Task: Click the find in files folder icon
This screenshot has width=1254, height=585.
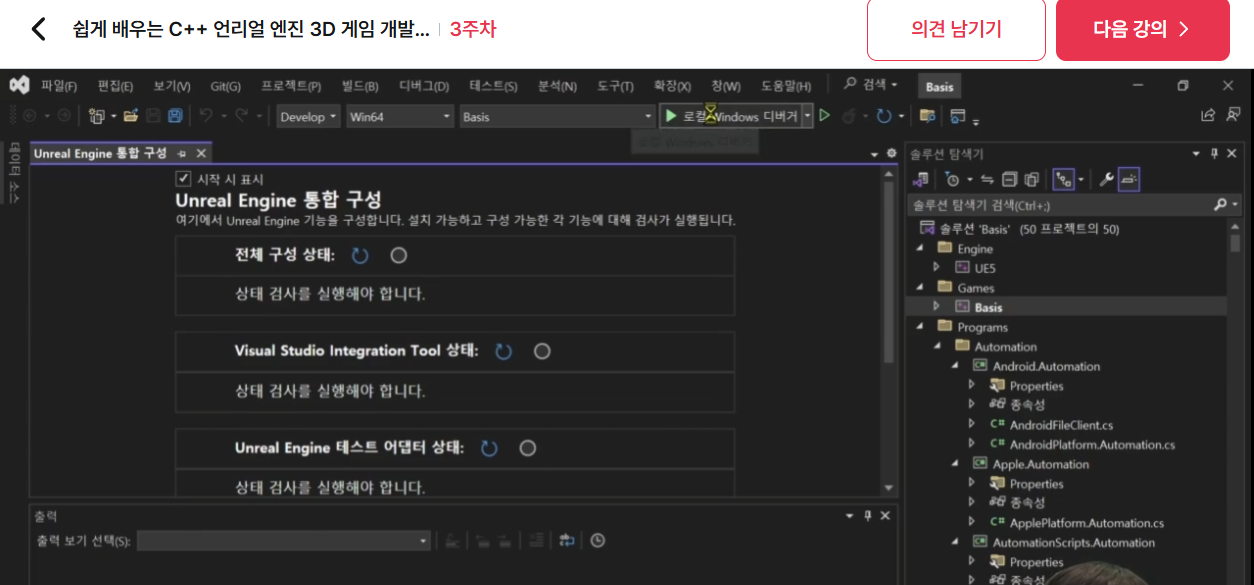Action: tap(928, 116)
